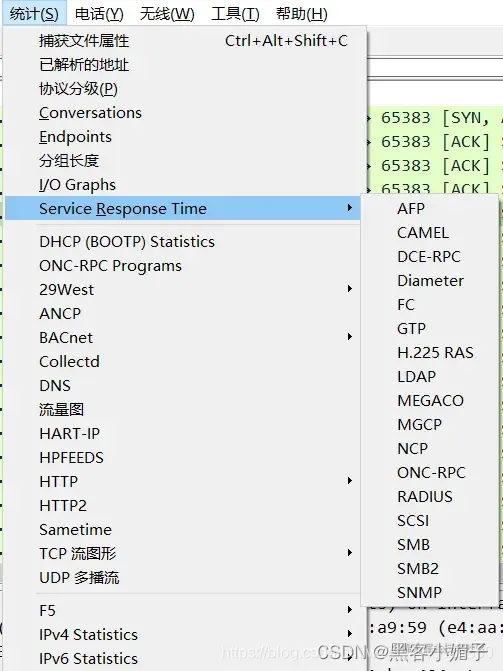Choose CAMEL submenu entry
The height and width of the screenshot is (671, 503).
(430, 232)
